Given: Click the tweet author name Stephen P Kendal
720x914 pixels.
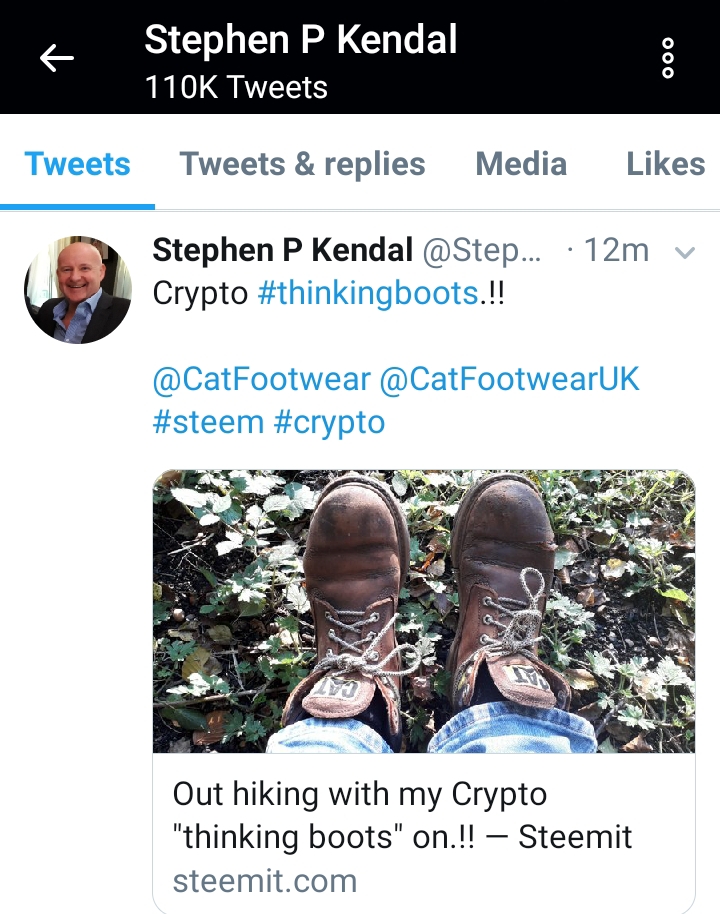Looking at the screenshot, I should click(282, 250).
